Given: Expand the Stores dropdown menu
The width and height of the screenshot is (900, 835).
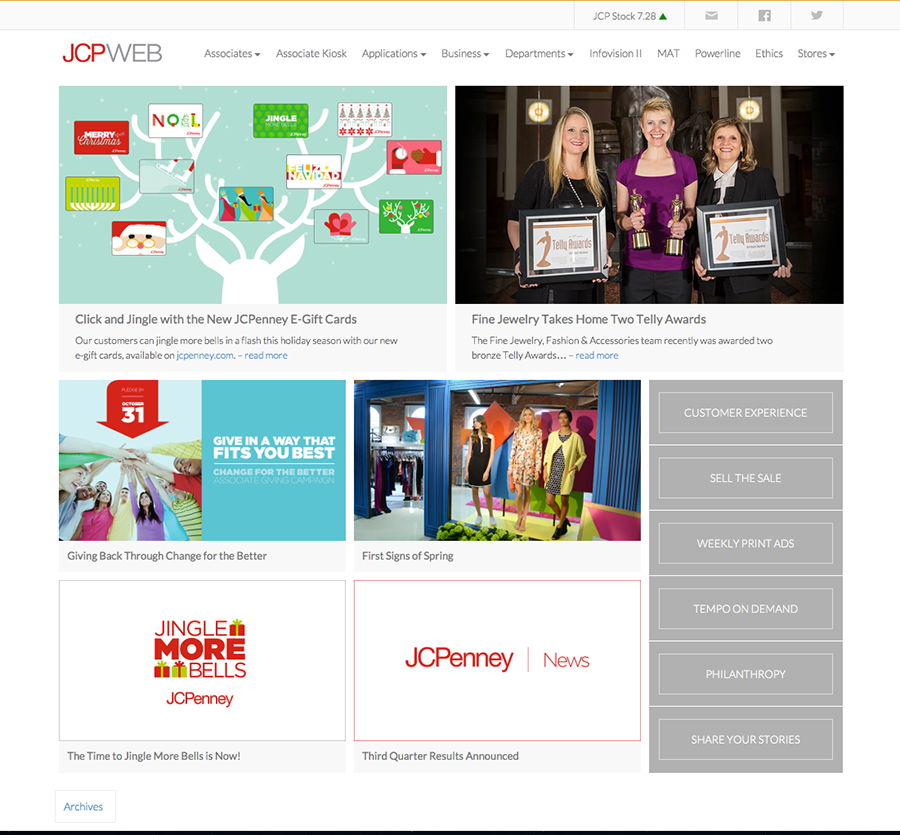Looking at the screenshot, I should pos(816,53).
